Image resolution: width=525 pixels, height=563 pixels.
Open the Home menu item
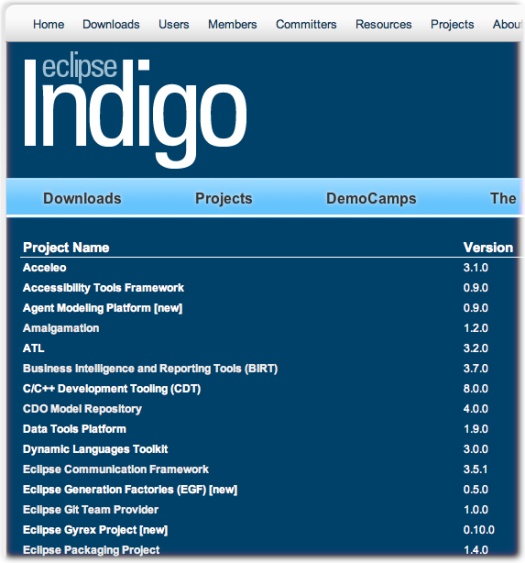pyautogui.click(x=48, y=24)
